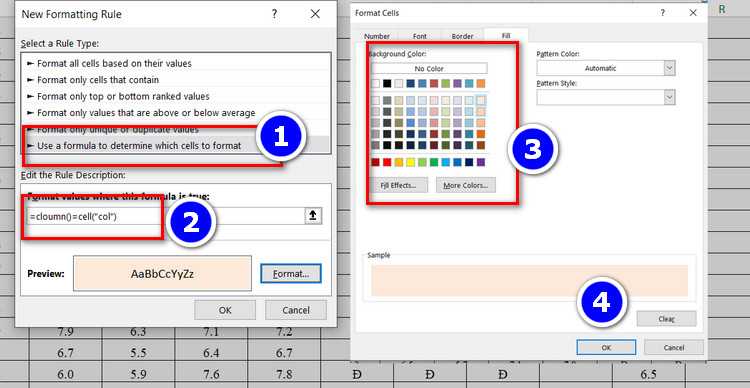Switch to the Font tab
Screen dimensions: 750x388
click(419, 36)
